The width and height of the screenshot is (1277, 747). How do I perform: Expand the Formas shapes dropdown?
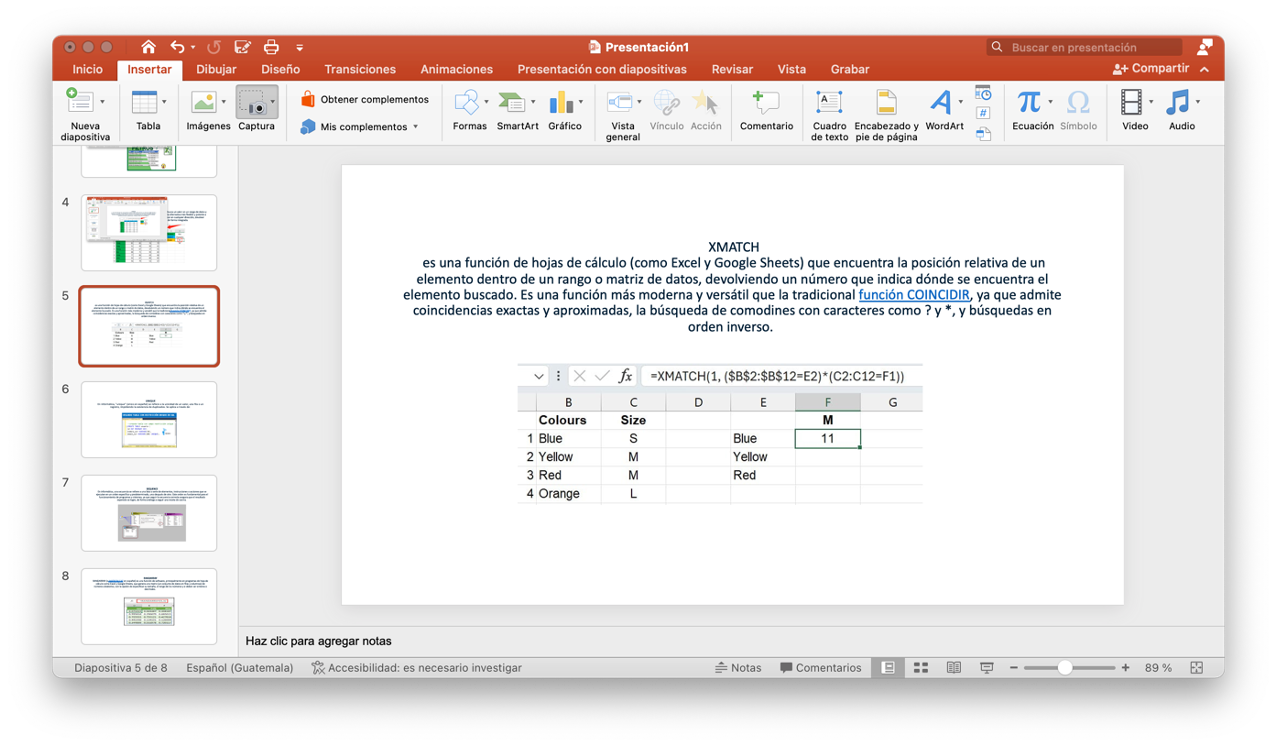click(x=487, y=102)
